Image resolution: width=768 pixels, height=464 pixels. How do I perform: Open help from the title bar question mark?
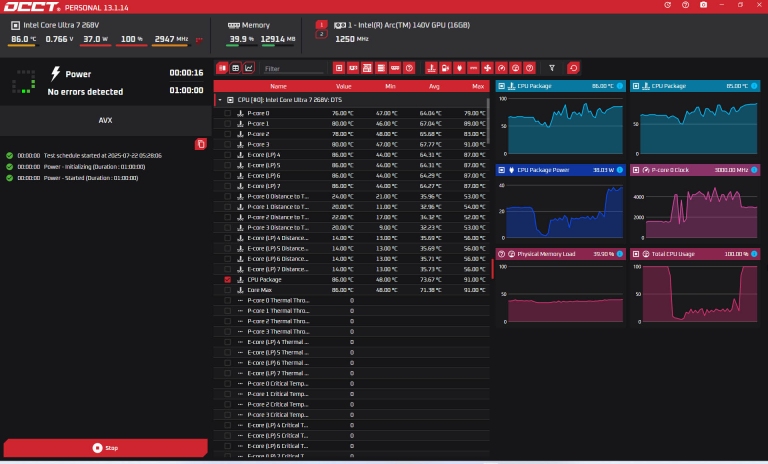685,5
